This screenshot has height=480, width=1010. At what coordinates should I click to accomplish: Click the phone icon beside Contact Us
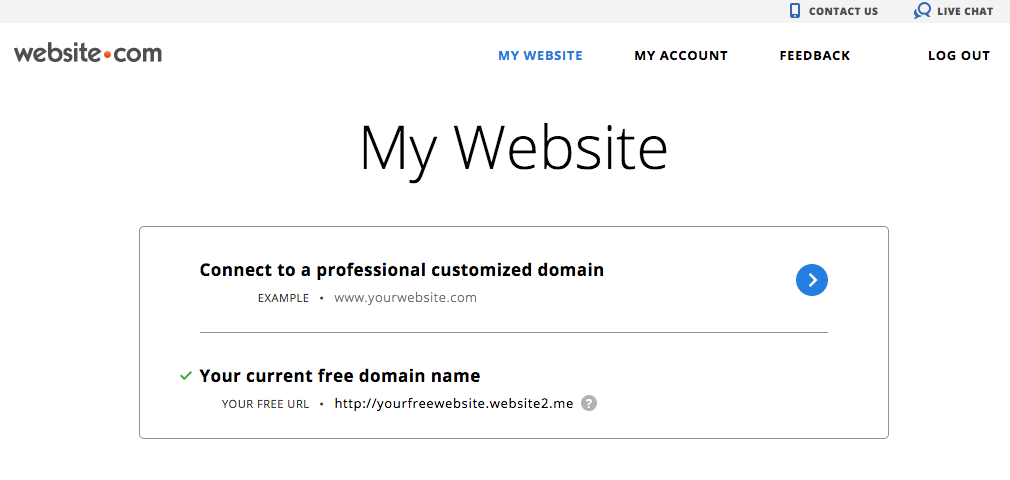point(795,11)
